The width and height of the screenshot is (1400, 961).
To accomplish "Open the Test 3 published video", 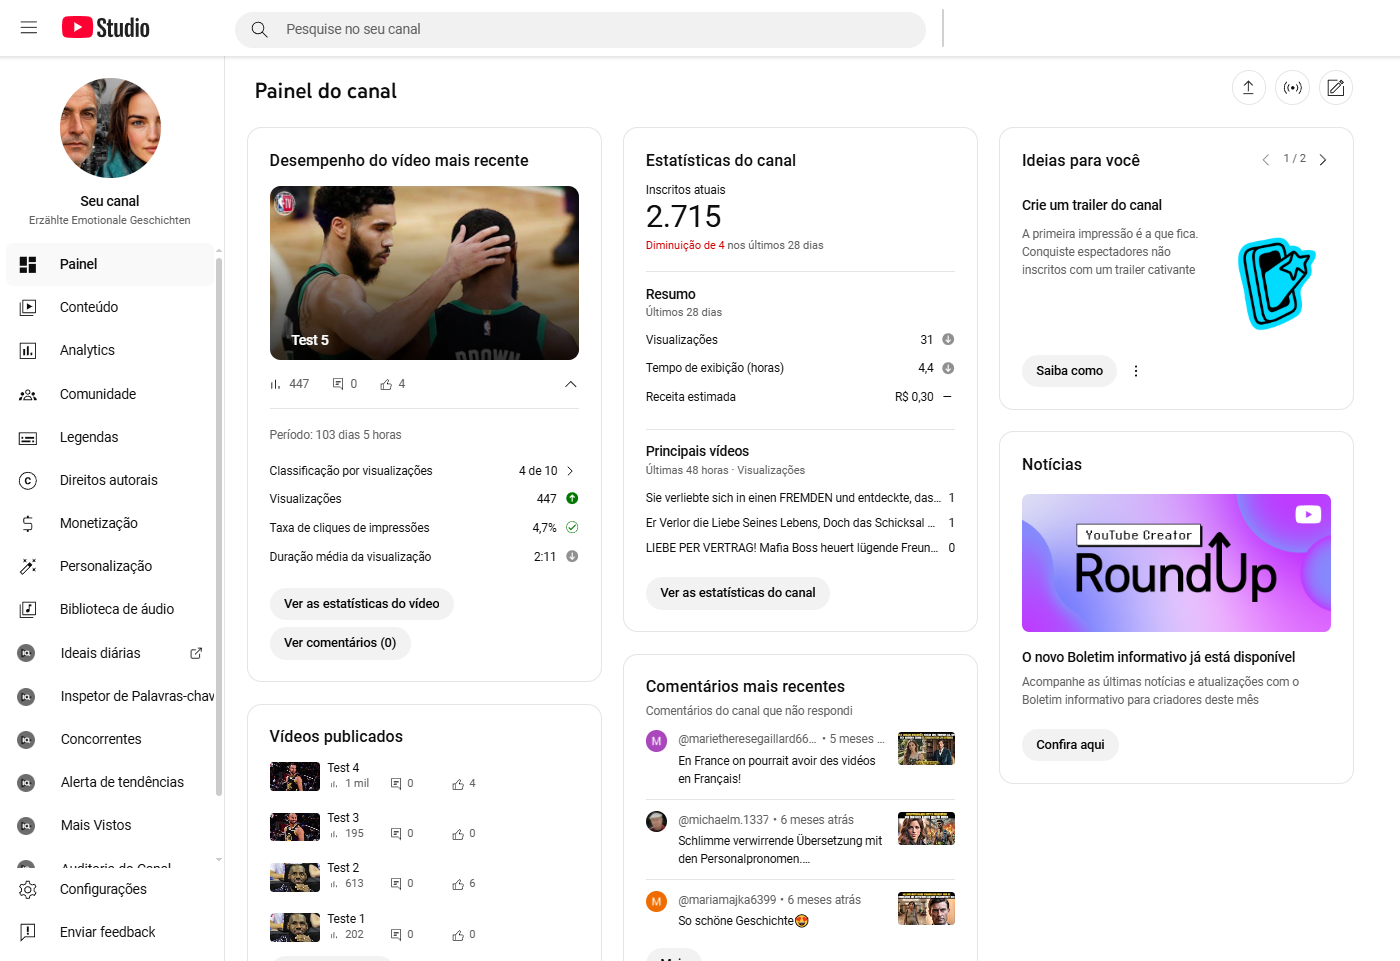I will (343, 818).
